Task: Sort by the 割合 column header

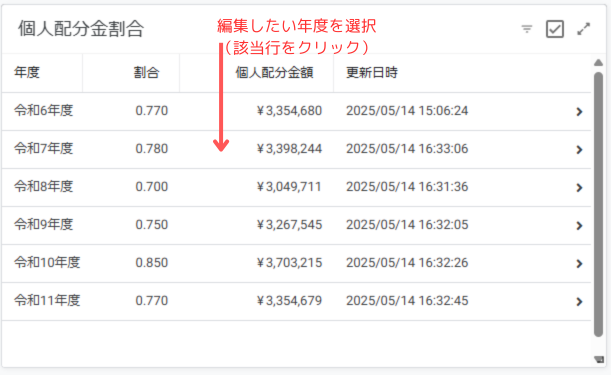Action: tap(146, 73)
